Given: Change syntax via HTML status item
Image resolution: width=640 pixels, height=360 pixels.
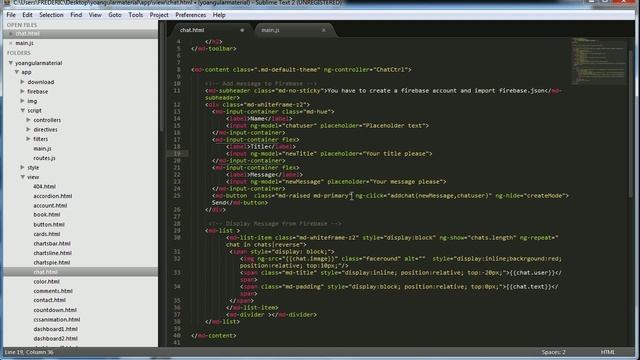Looking at the screenshot, I should (x=607, y=352).
